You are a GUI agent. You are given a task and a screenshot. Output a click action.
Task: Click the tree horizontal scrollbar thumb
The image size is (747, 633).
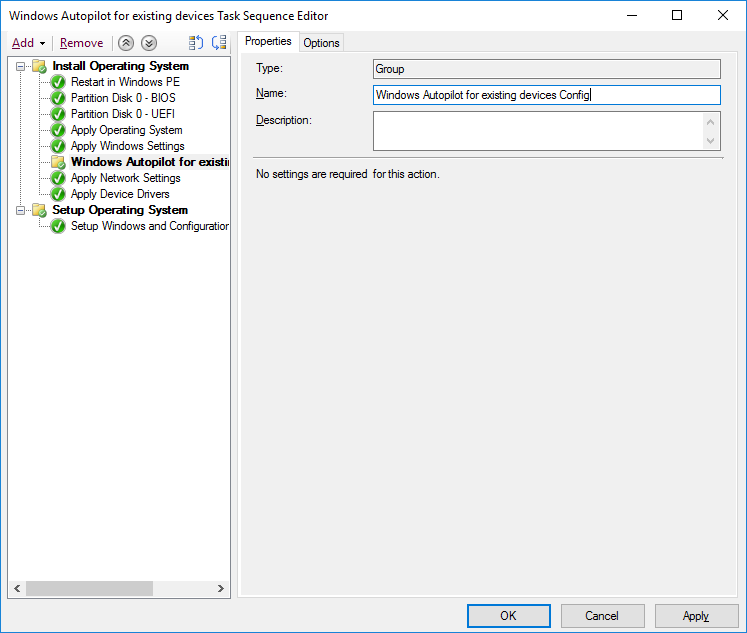(x=90, y=588)
